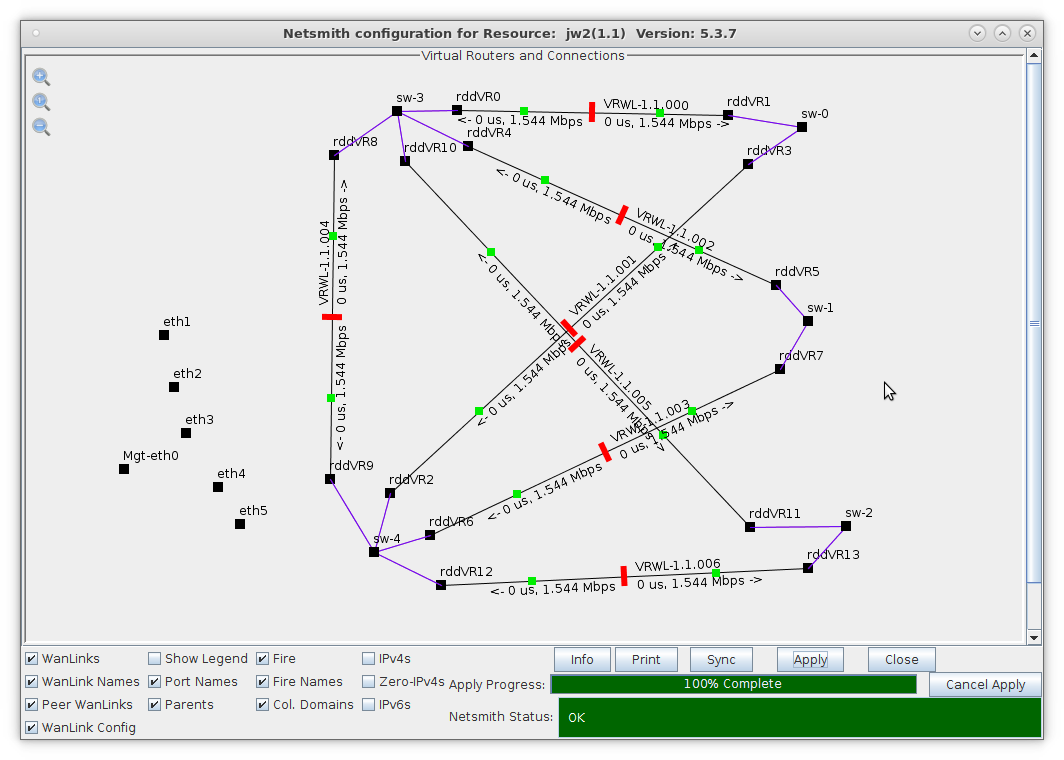
Task: Uncheck the WanLink Names option
Action: (32, 682)
